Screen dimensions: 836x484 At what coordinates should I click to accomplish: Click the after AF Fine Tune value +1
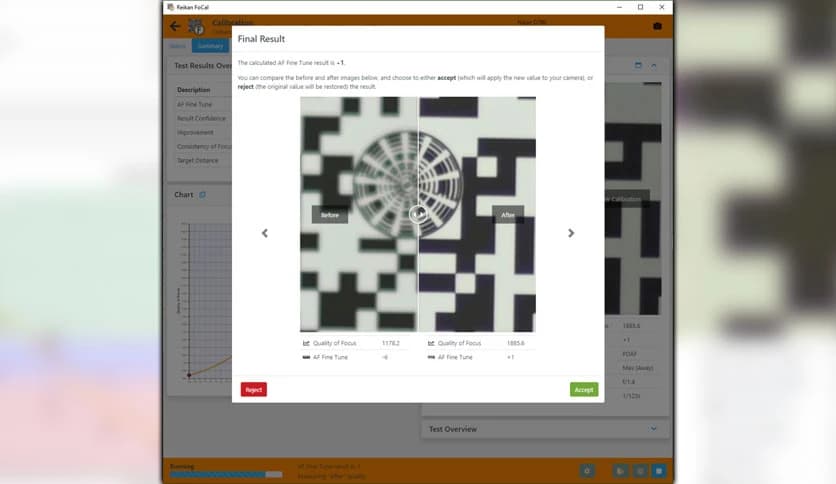[x=511, y=357]
